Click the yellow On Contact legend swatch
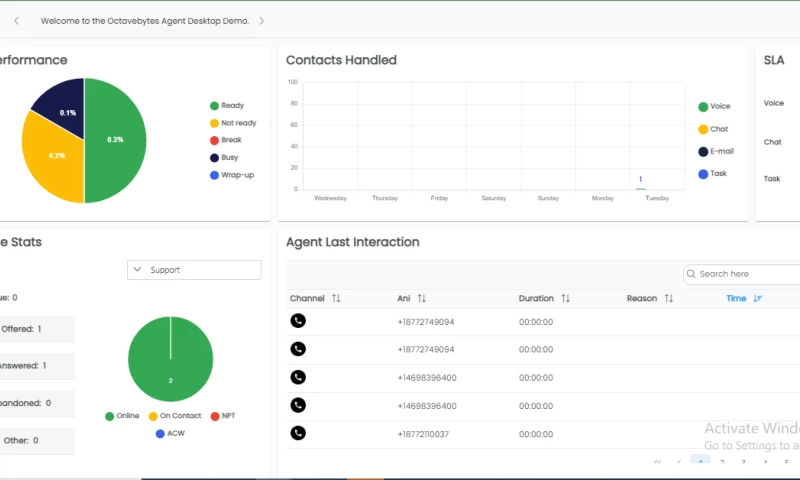 pyautogui.click(x=153, y=416)
